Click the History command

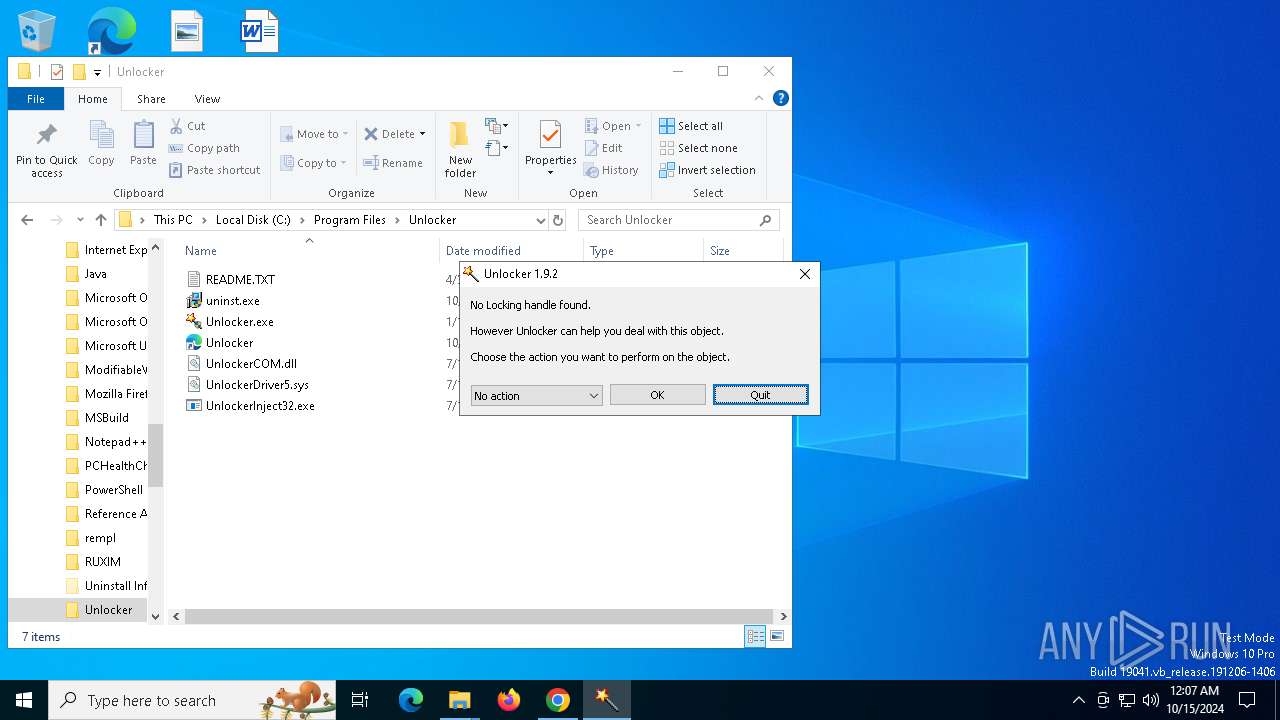click(611, 170)
